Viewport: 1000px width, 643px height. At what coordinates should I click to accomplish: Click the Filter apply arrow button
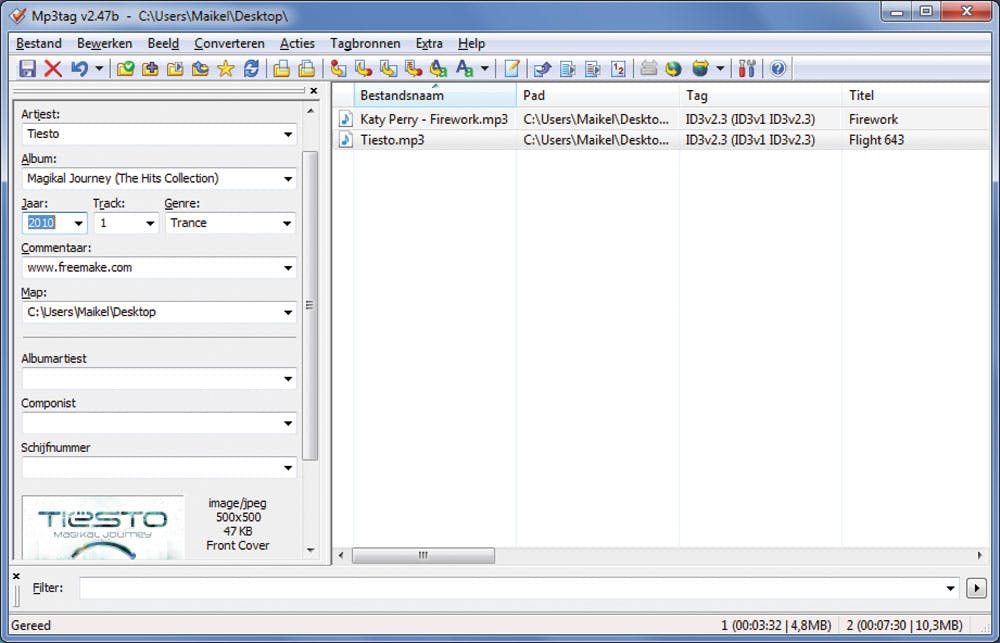976,588
